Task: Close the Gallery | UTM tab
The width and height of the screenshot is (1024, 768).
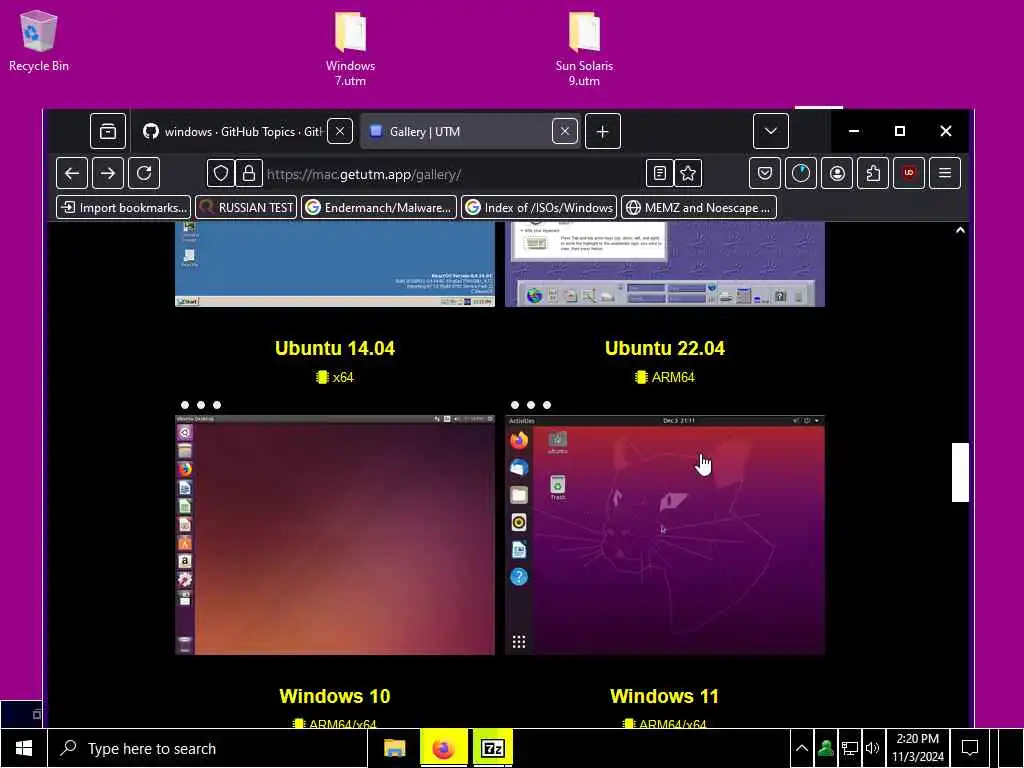Action: tap(565, 131)
